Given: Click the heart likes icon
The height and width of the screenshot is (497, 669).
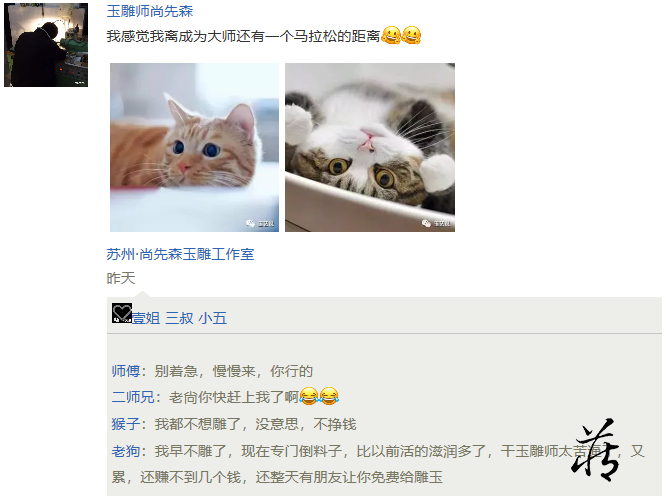Looking at the screenshot, I should pos(122,313).
